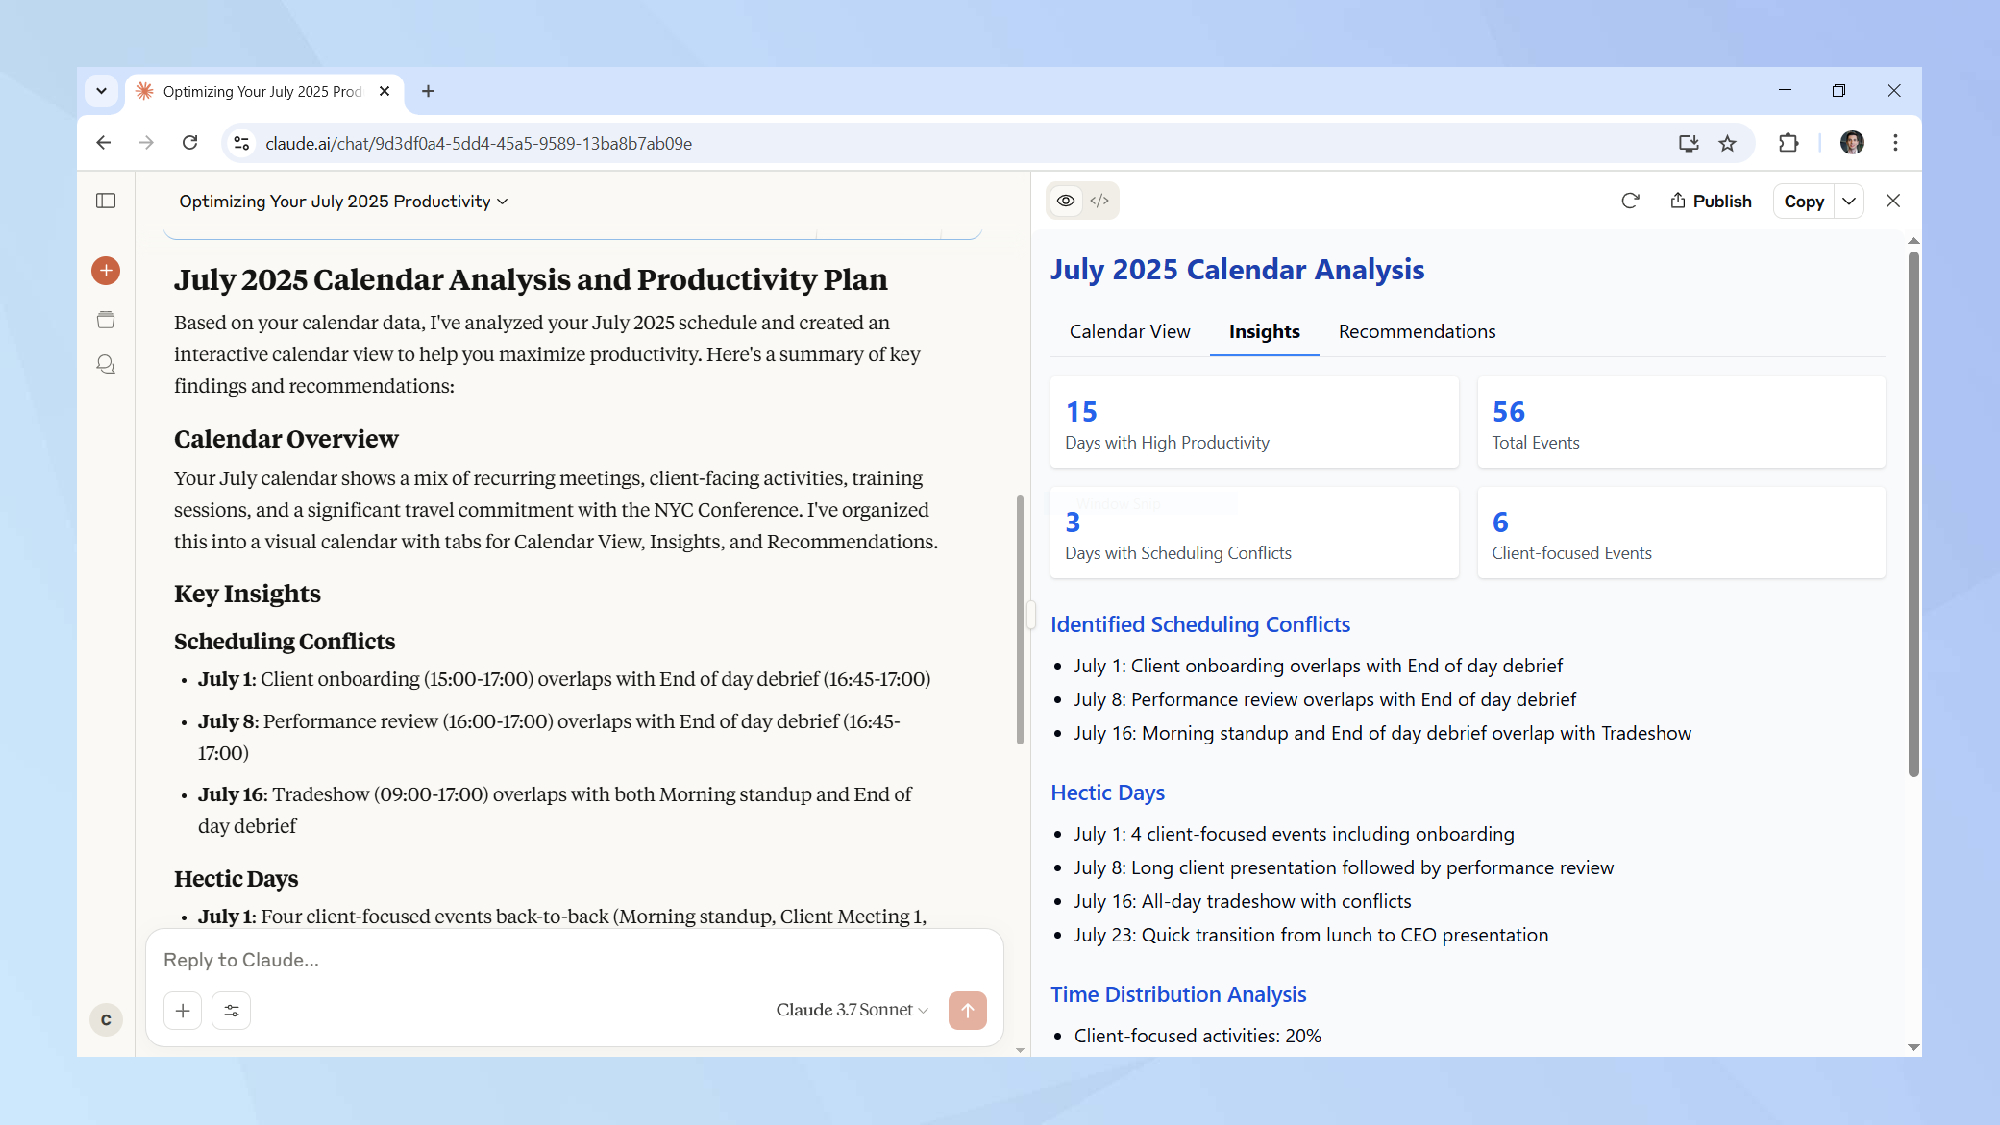This screenshot has width=2000, height=1125.
Task: Start a new chat with the plus icon
Action: pos(105,270)
